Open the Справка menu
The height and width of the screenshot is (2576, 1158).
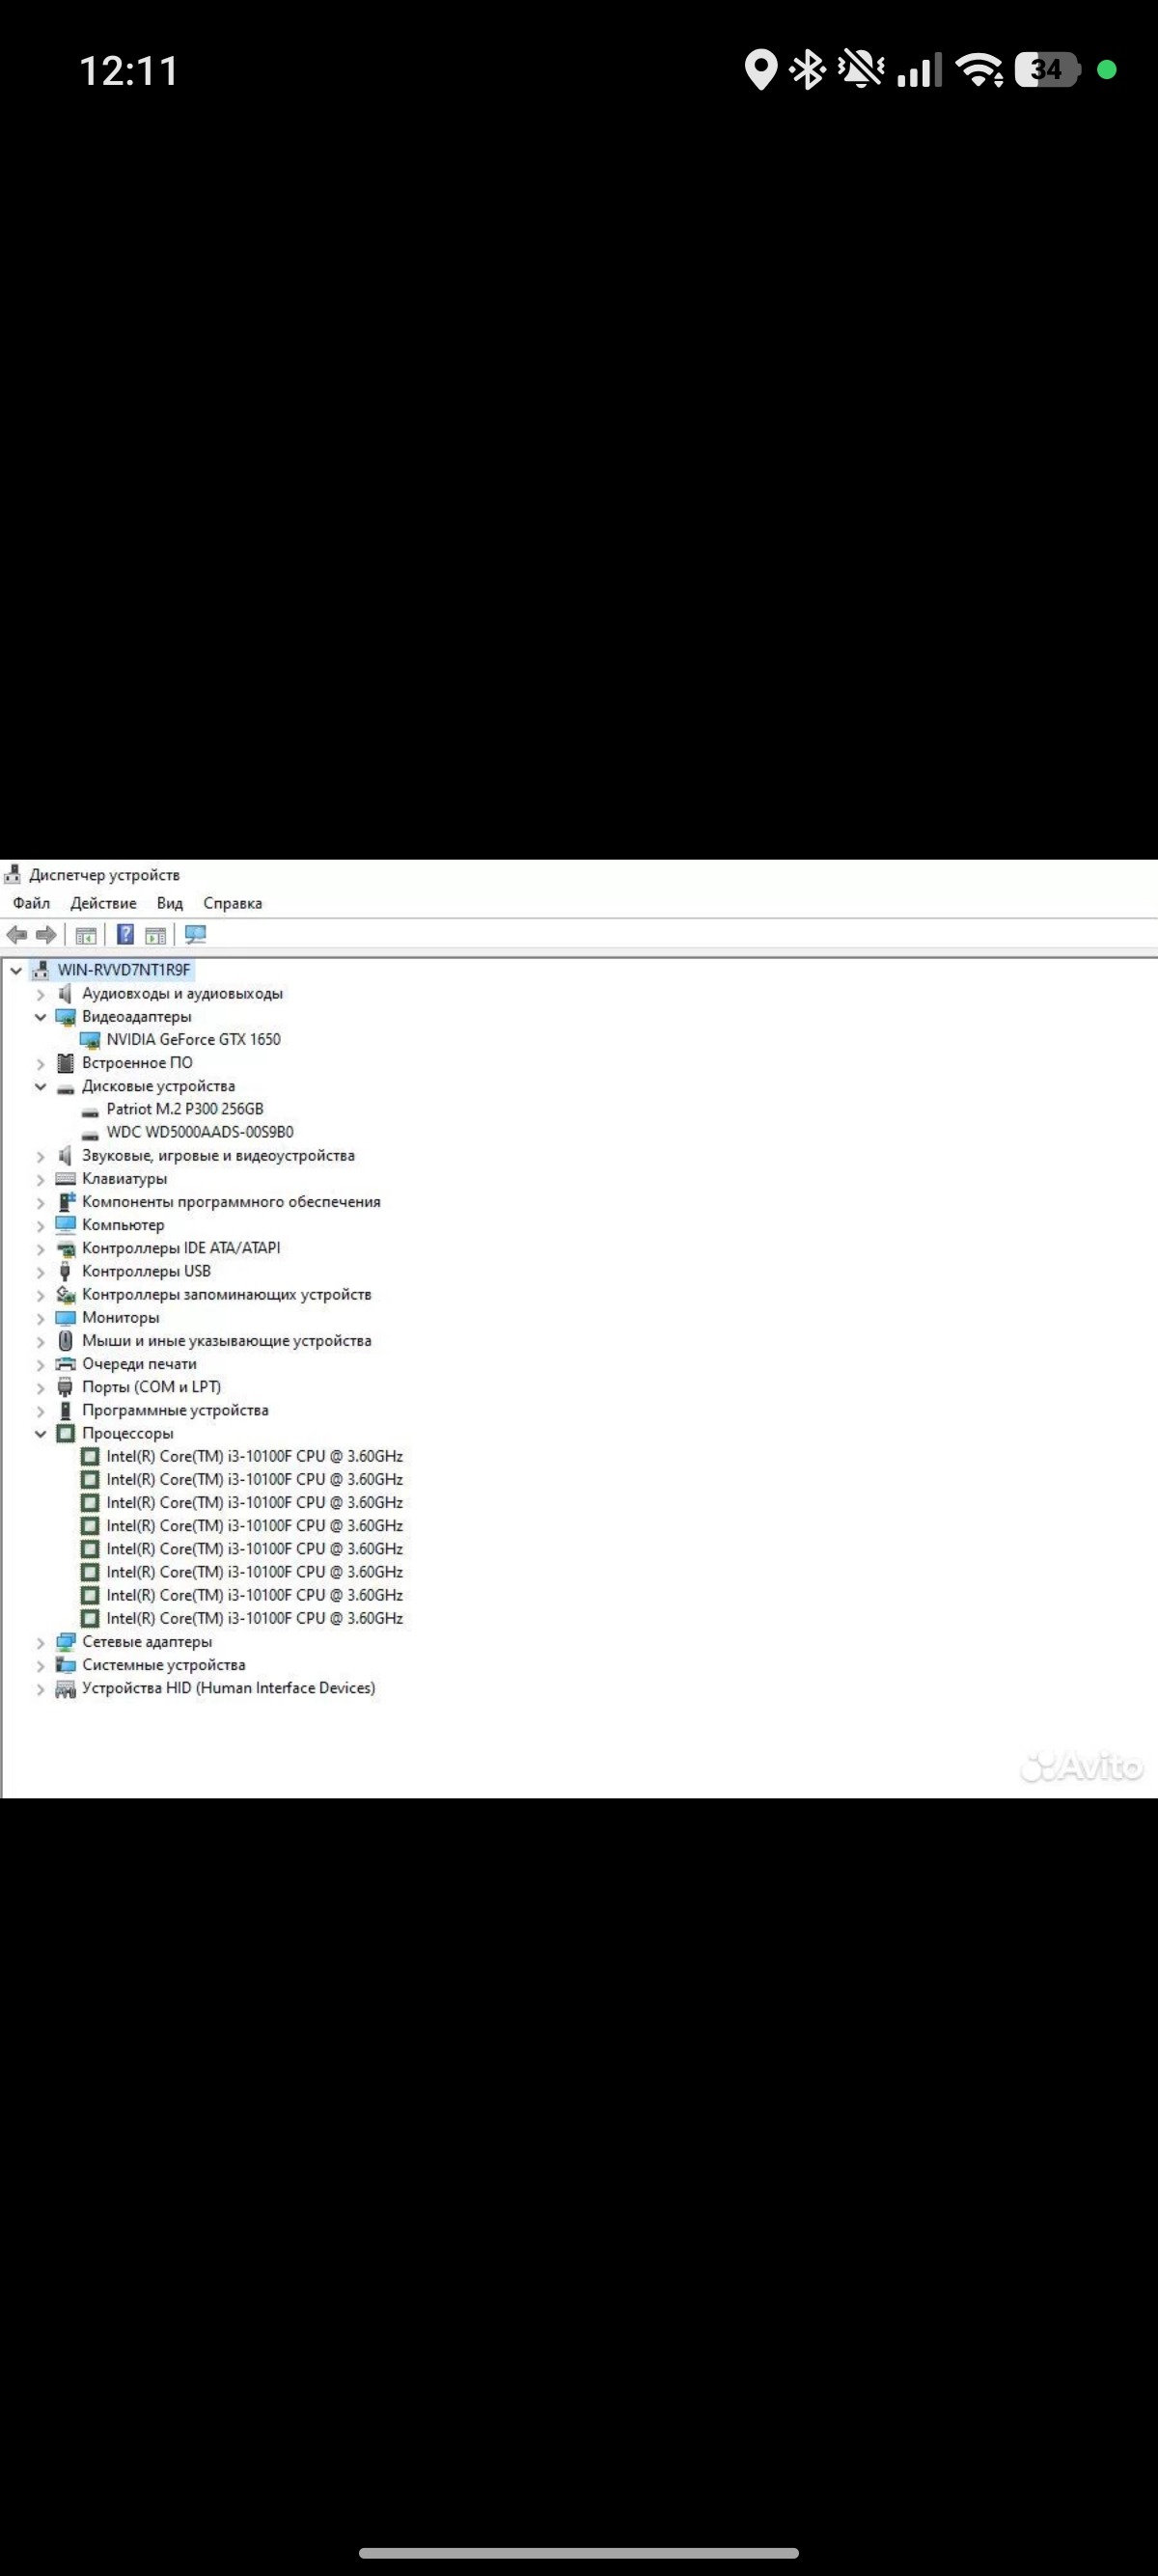tap(232, 903)
